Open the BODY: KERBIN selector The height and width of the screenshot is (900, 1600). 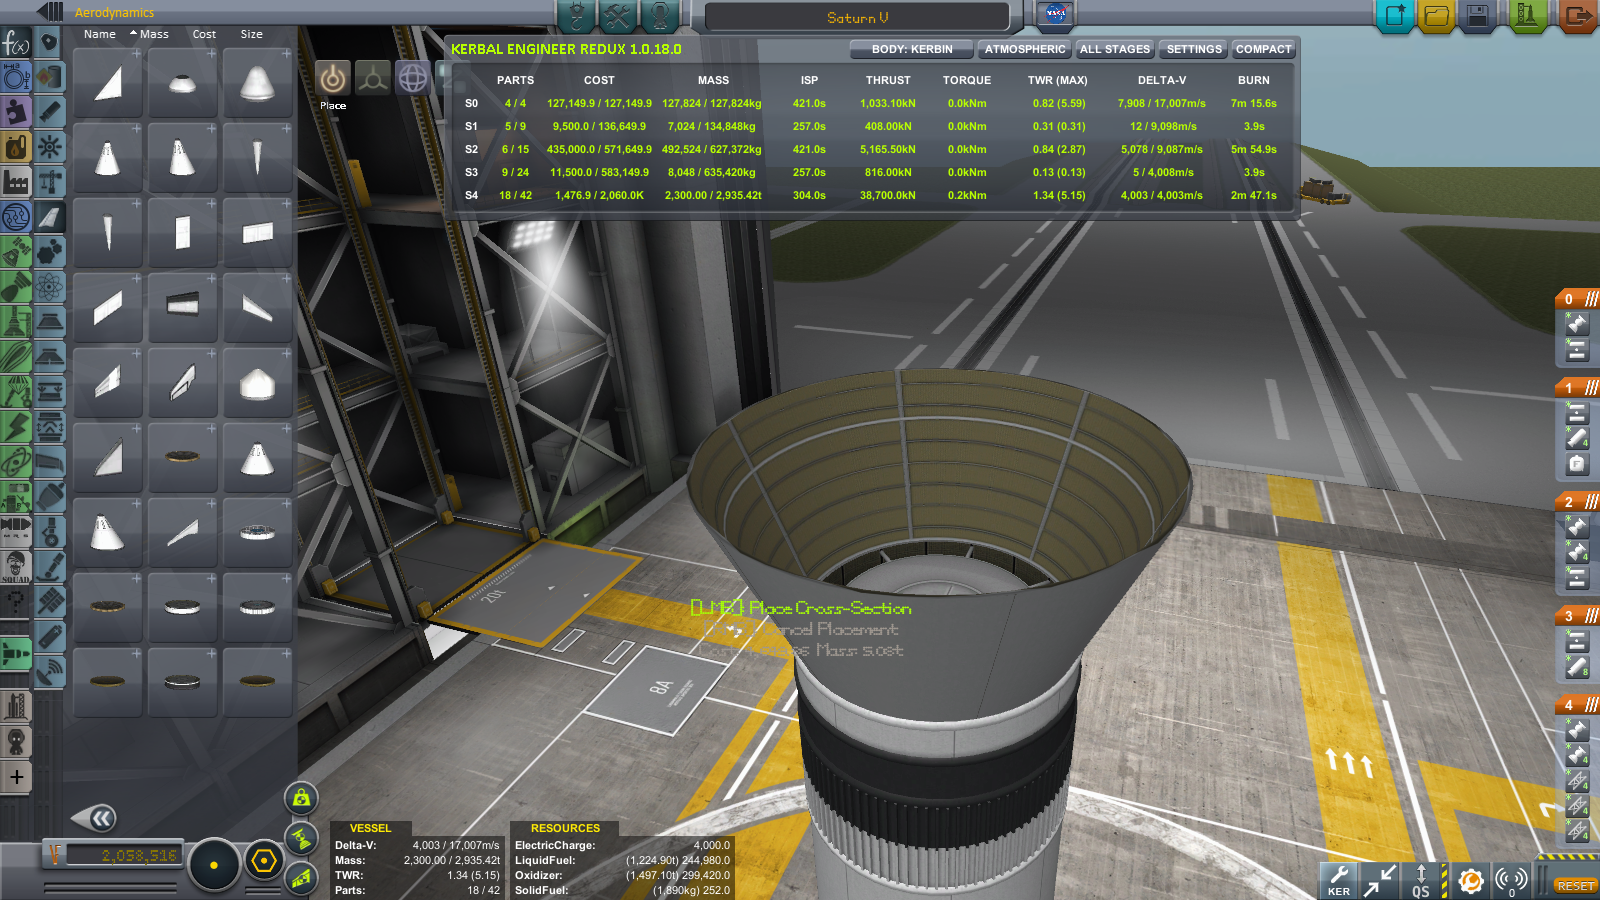tap(912, 49)
